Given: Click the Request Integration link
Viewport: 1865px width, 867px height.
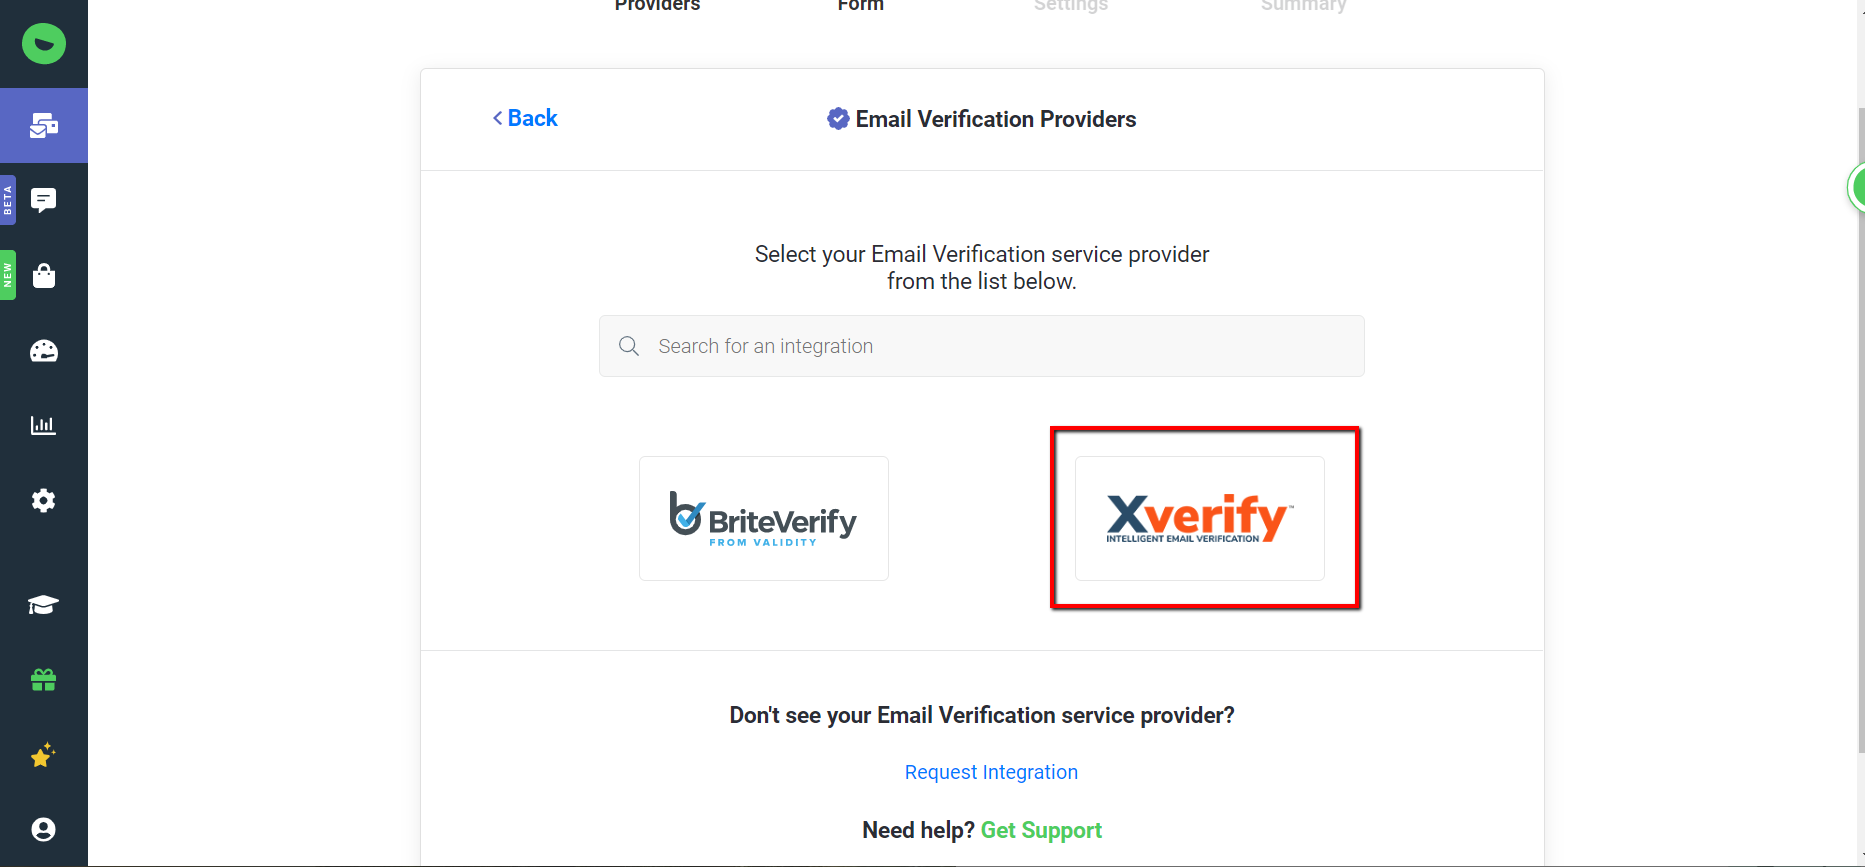Looking at the screenshot, I should tap(991, 772).
